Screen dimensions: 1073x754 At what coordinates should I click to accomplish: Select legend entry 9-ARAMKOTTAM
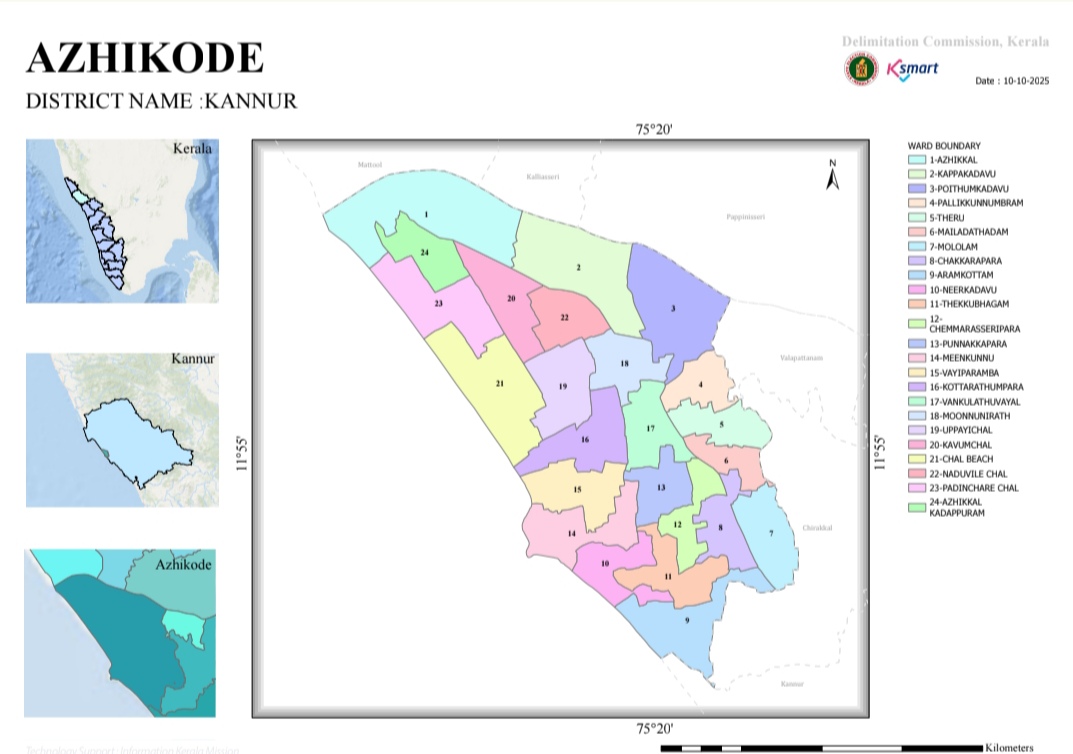click(951, 275)
